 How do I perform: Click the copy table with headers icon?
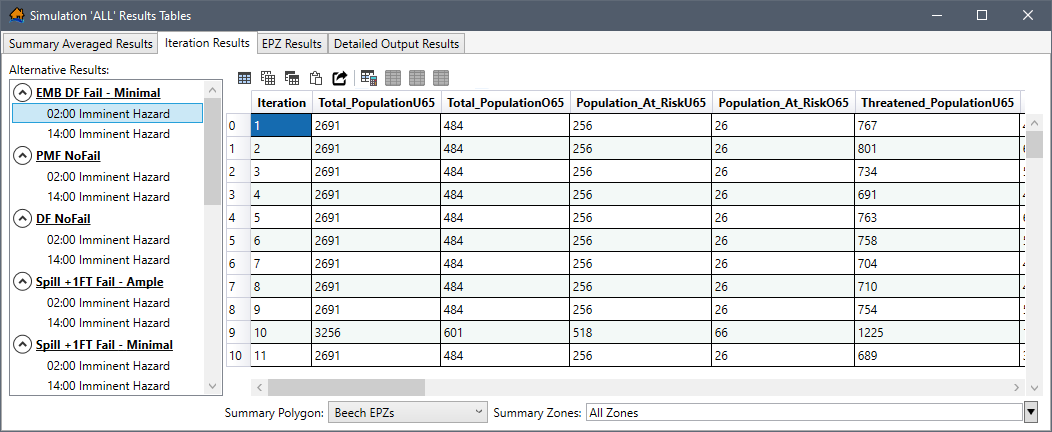tap(292, 78)
